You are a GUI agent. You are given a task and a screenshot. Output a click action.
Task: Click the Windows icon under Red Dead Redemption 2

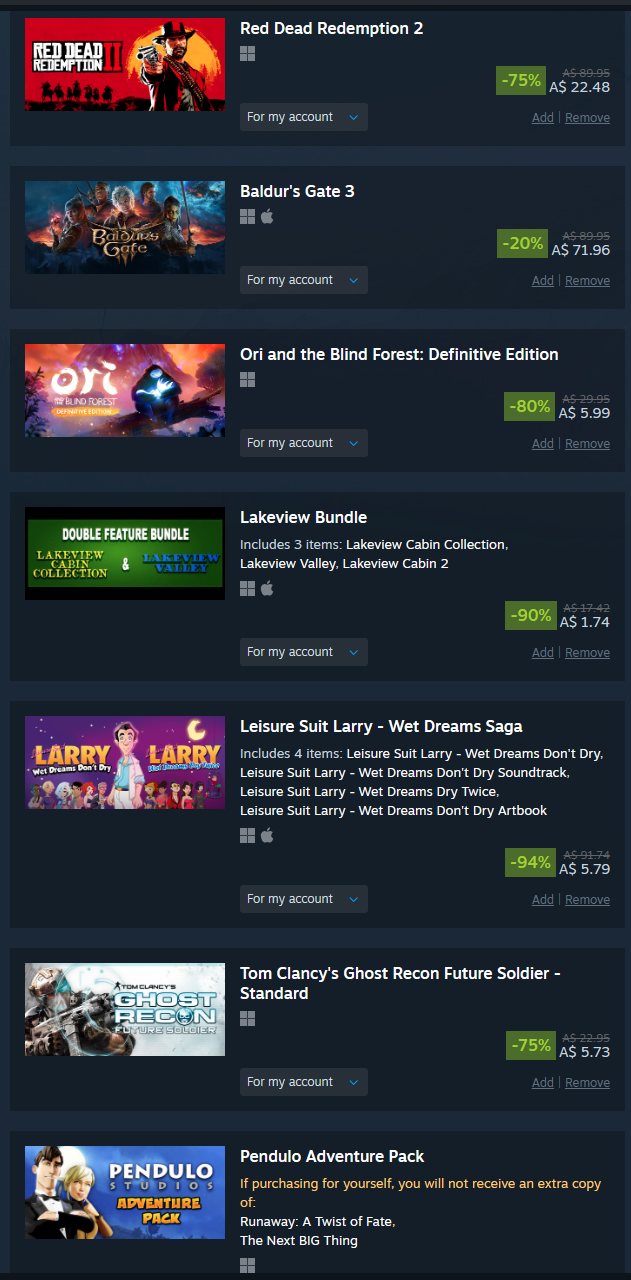[x=248, y=53]
